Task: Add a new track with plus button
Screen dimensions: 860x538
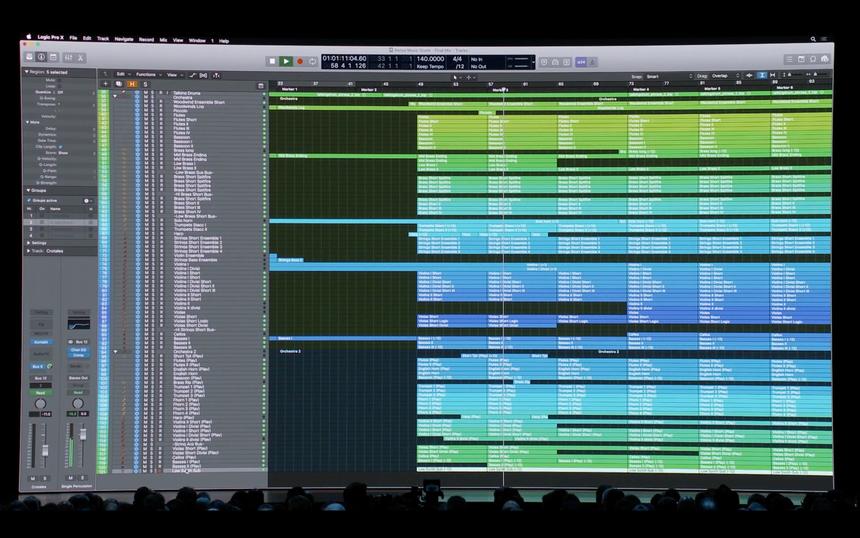Action: click(x=105, y=83)
